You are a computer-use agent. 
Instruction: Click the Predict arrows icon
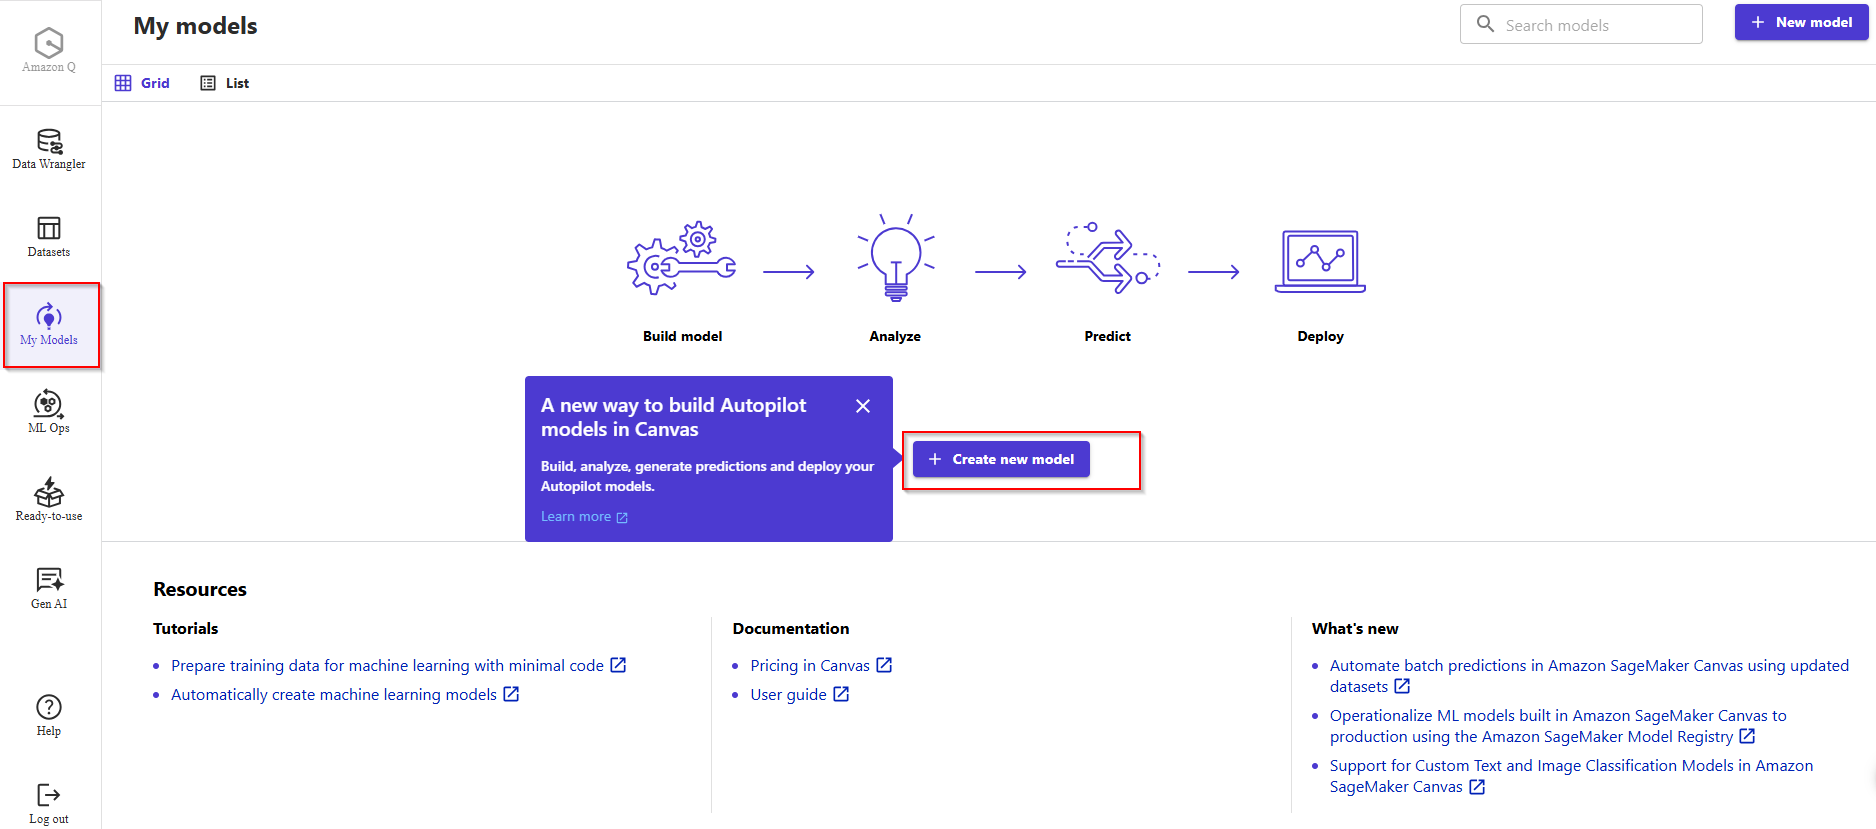pyautogui.click(x=1108, y=258)
